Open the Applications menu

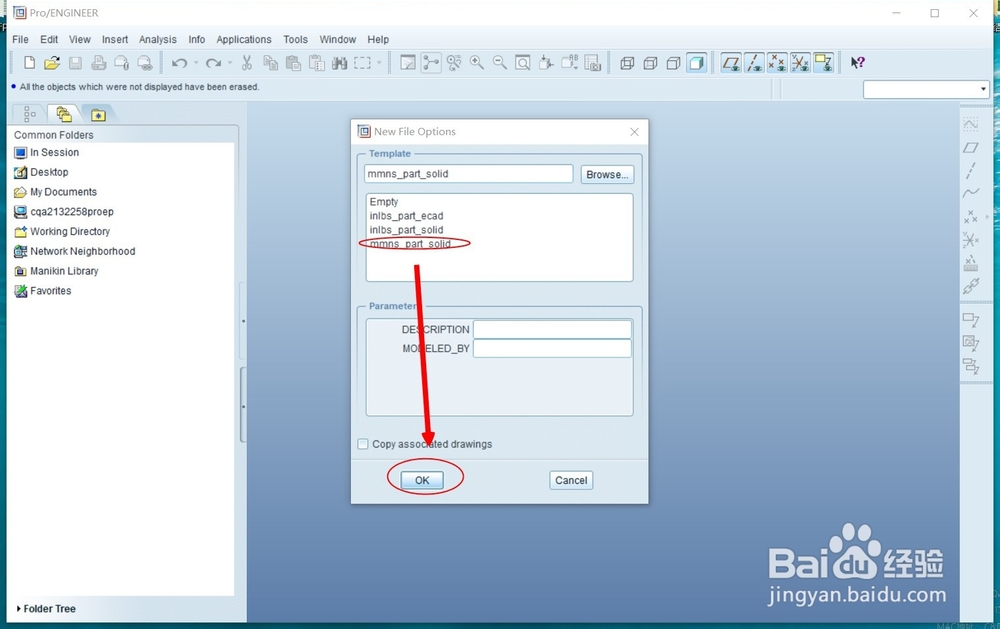[244, 40]
